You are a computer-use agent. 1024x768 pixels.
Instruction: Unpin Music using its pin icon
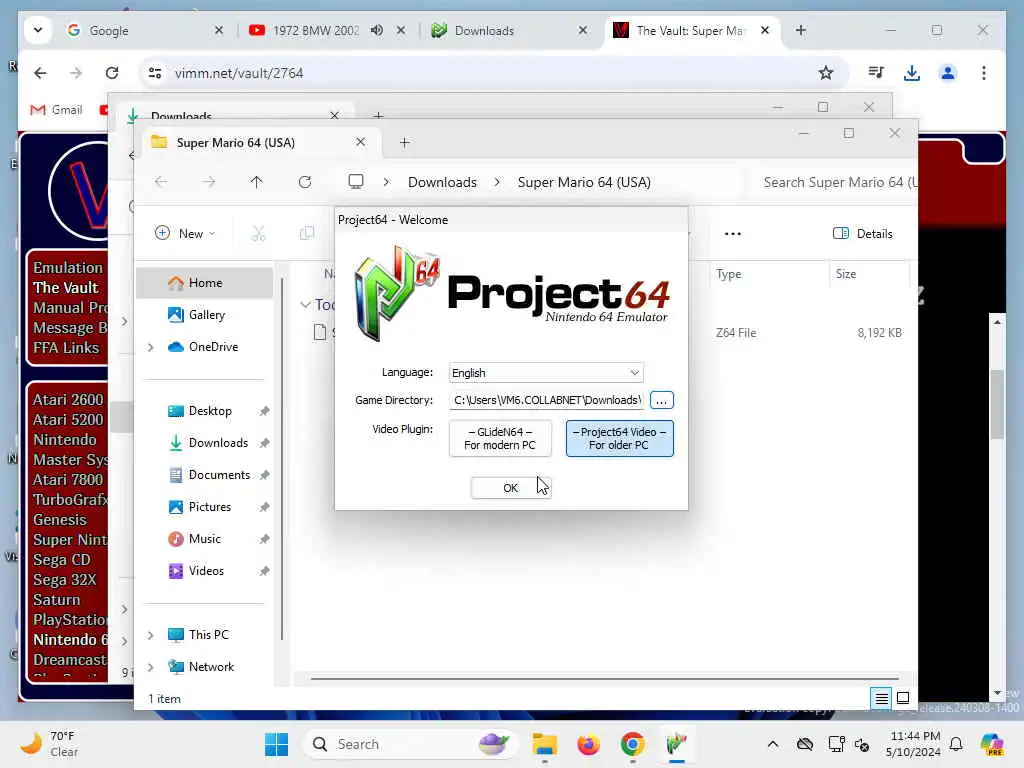point(264,539)
